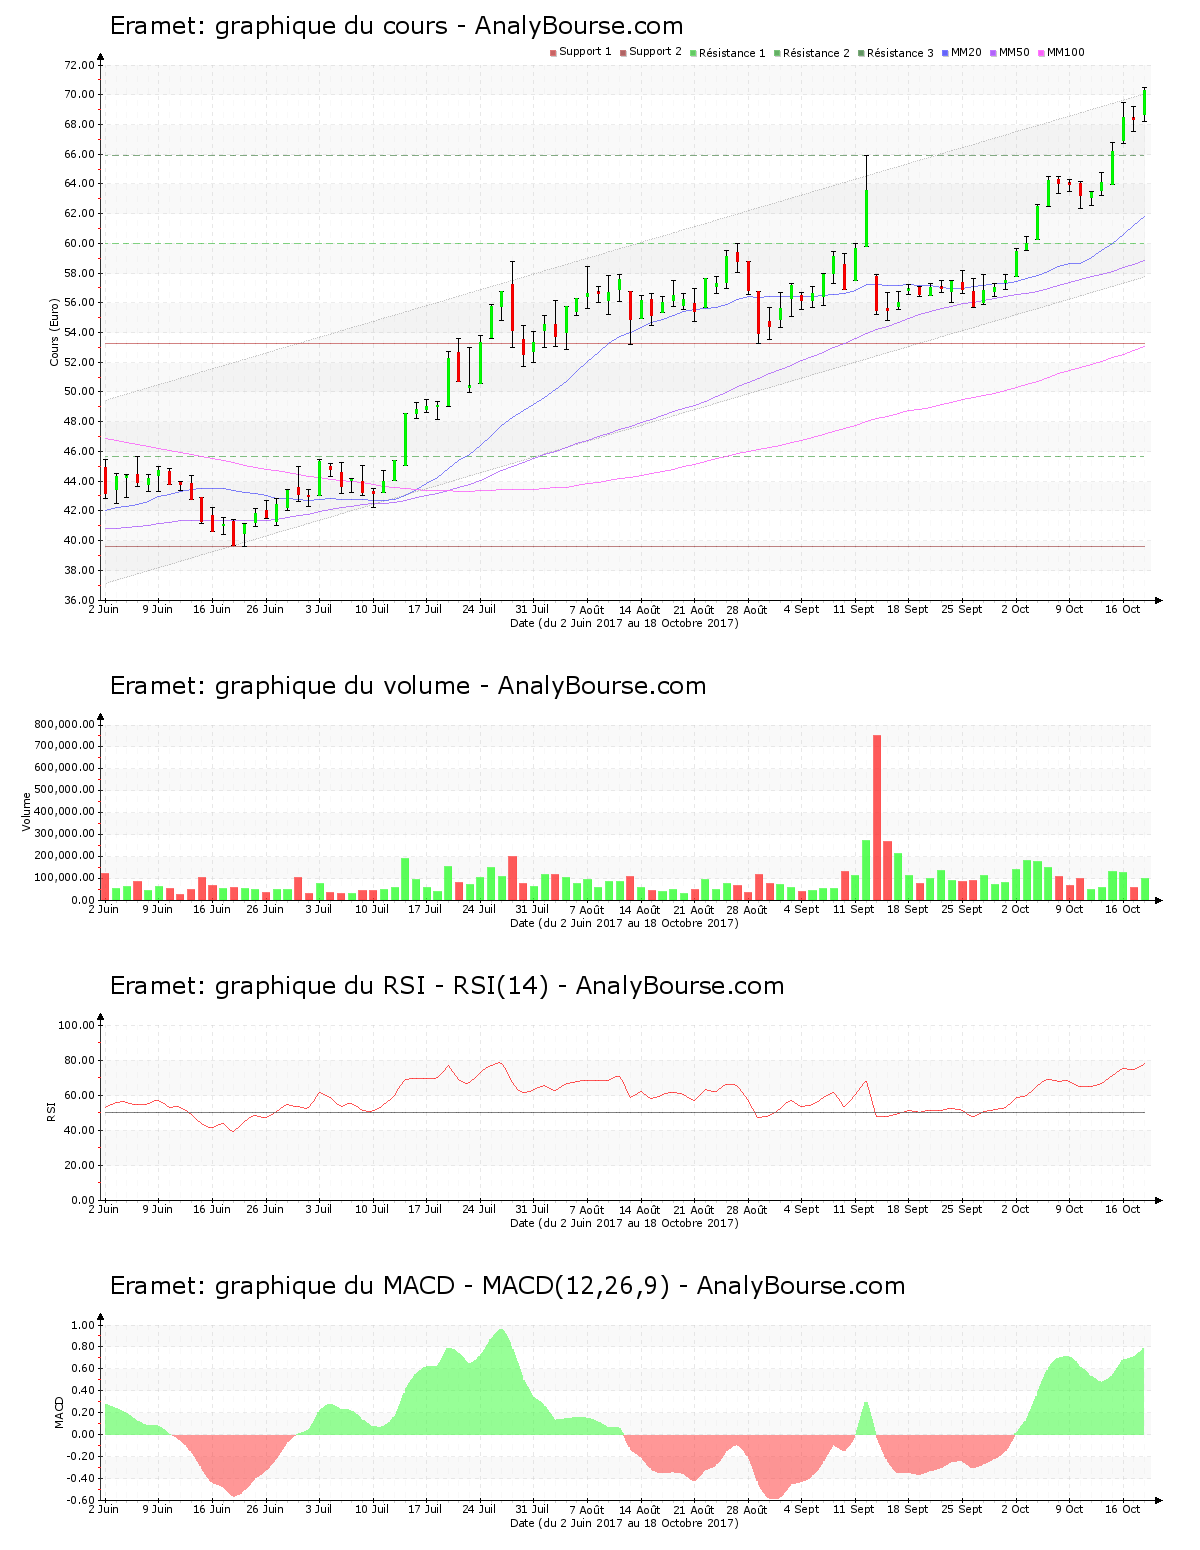Click the date range caption under MACD chart

point(624,1523)
